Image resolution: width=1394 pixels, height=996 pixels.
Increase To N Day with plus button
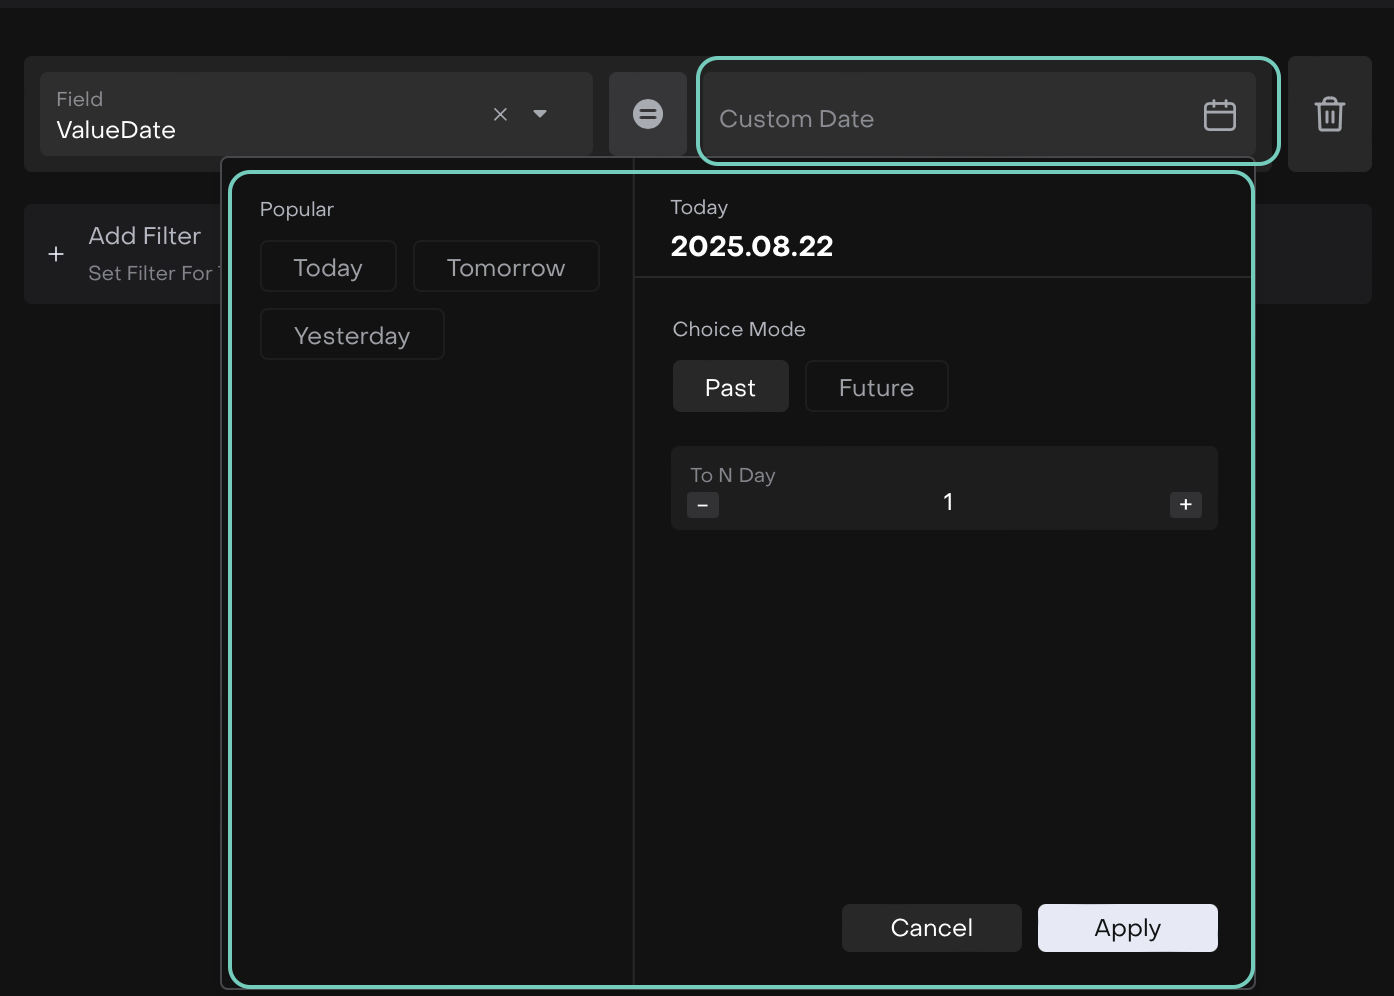click(x=1185, y=505)
